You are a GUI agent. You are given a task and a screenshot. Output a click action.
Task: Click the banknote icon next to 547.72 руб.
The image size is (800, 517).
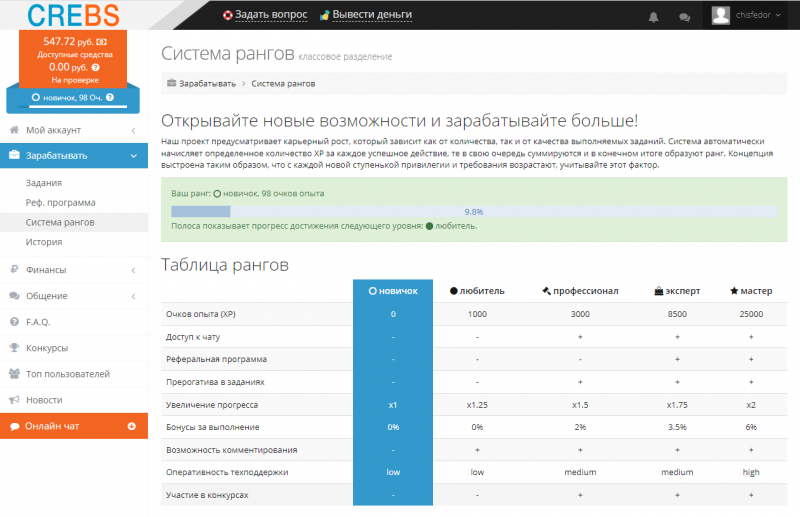point(102,42)
